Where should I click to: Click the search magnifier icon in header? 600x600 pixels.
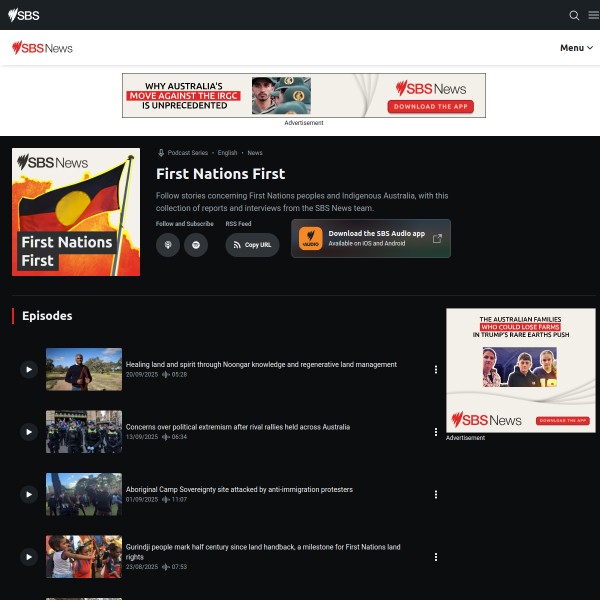[x=574, y=15]
